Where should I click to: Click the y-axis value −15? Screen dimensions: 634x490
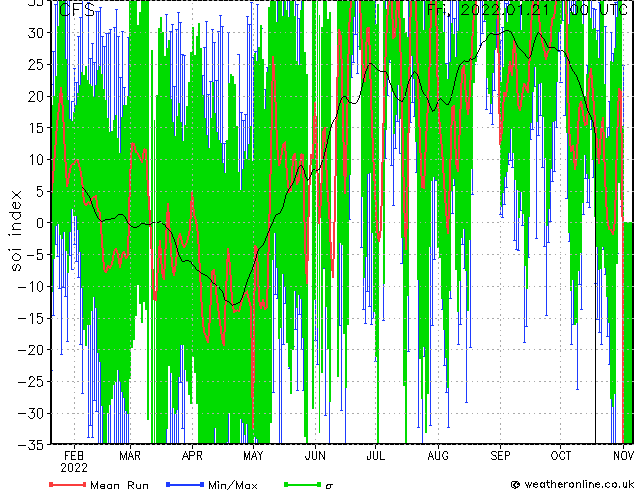(x=31, y=318)
